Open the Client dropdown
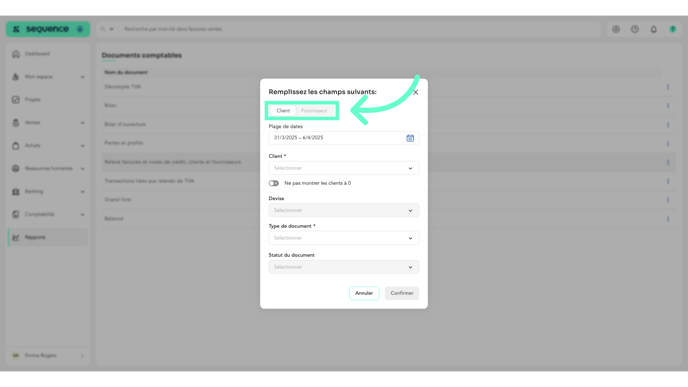This screenshot has height=387, width=688. 344,168
